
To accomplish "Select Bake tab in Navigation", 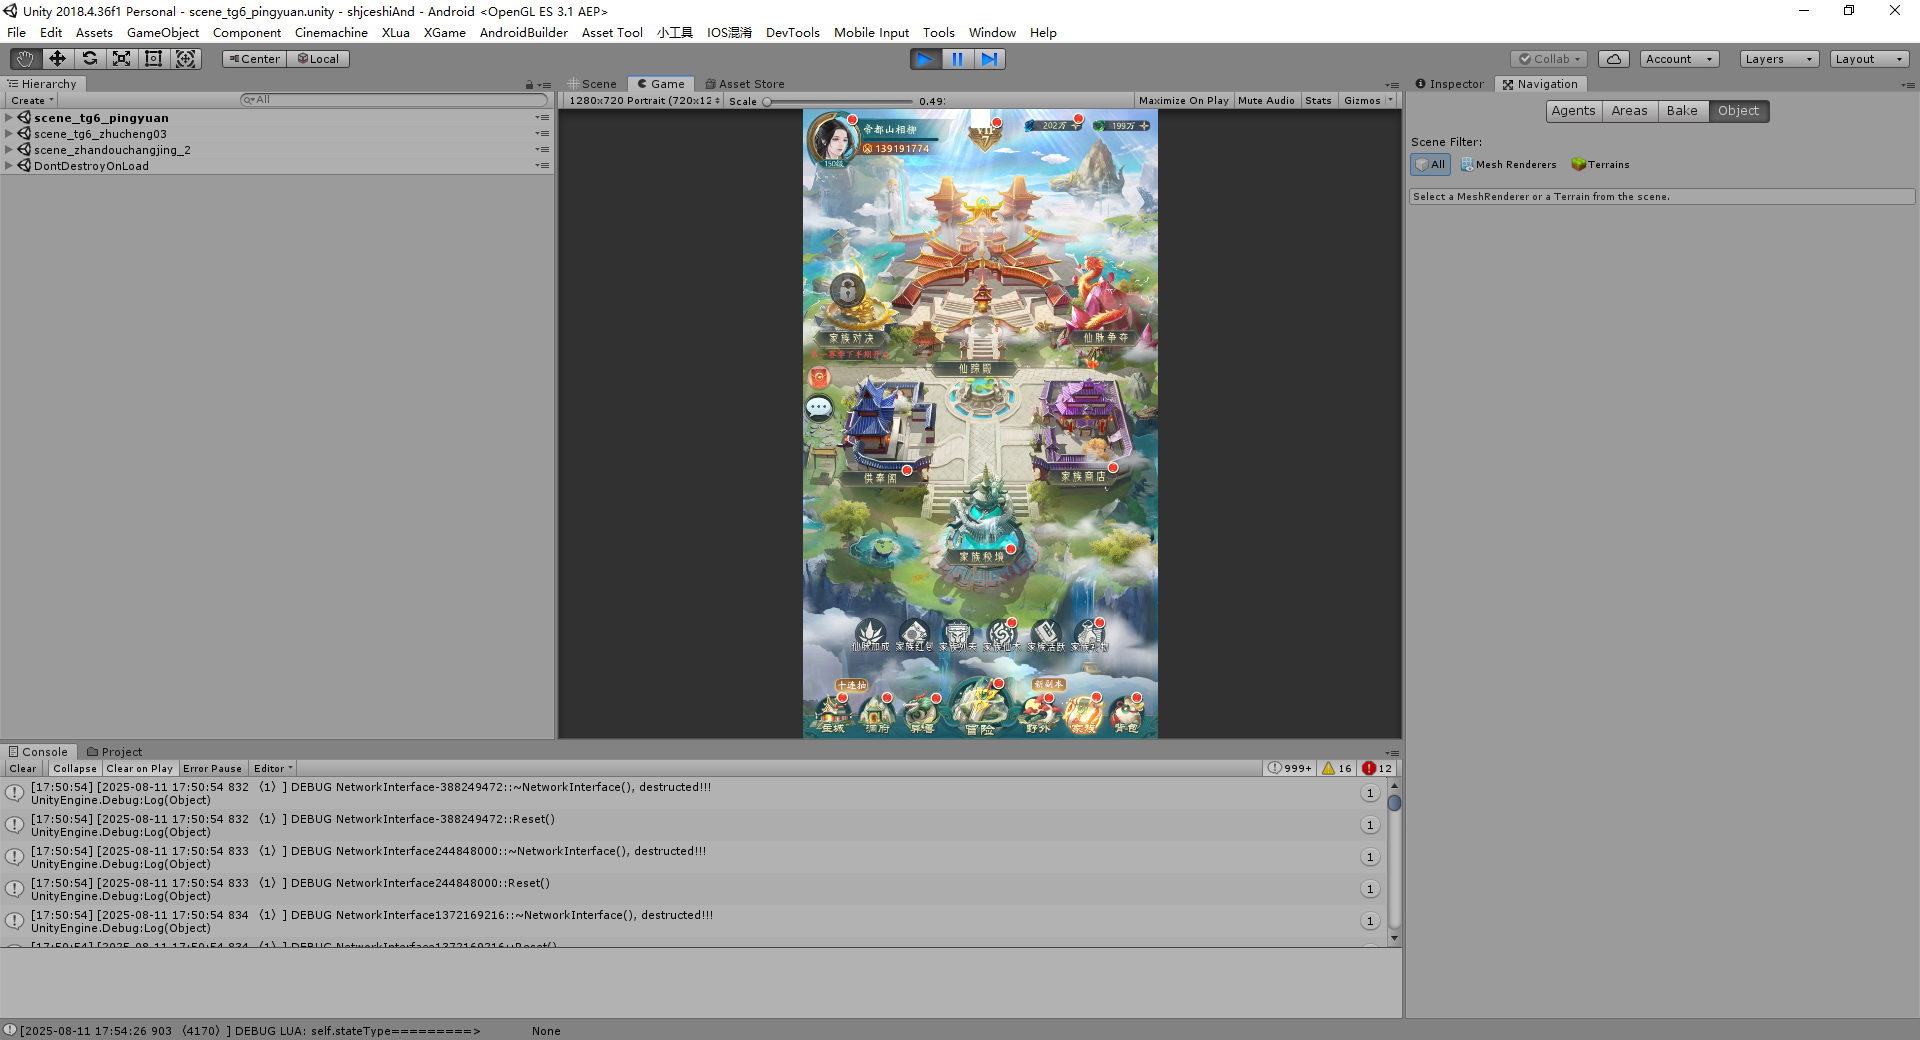I will pyautogui.click(x=1682, y=111).
